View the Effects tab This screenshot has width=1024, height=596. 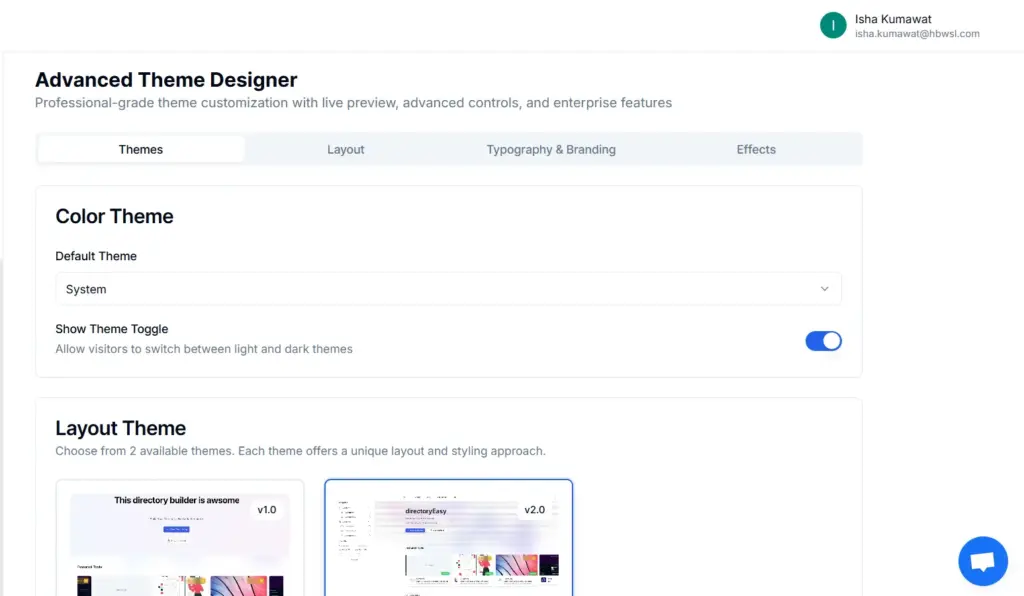click(755, 148)
